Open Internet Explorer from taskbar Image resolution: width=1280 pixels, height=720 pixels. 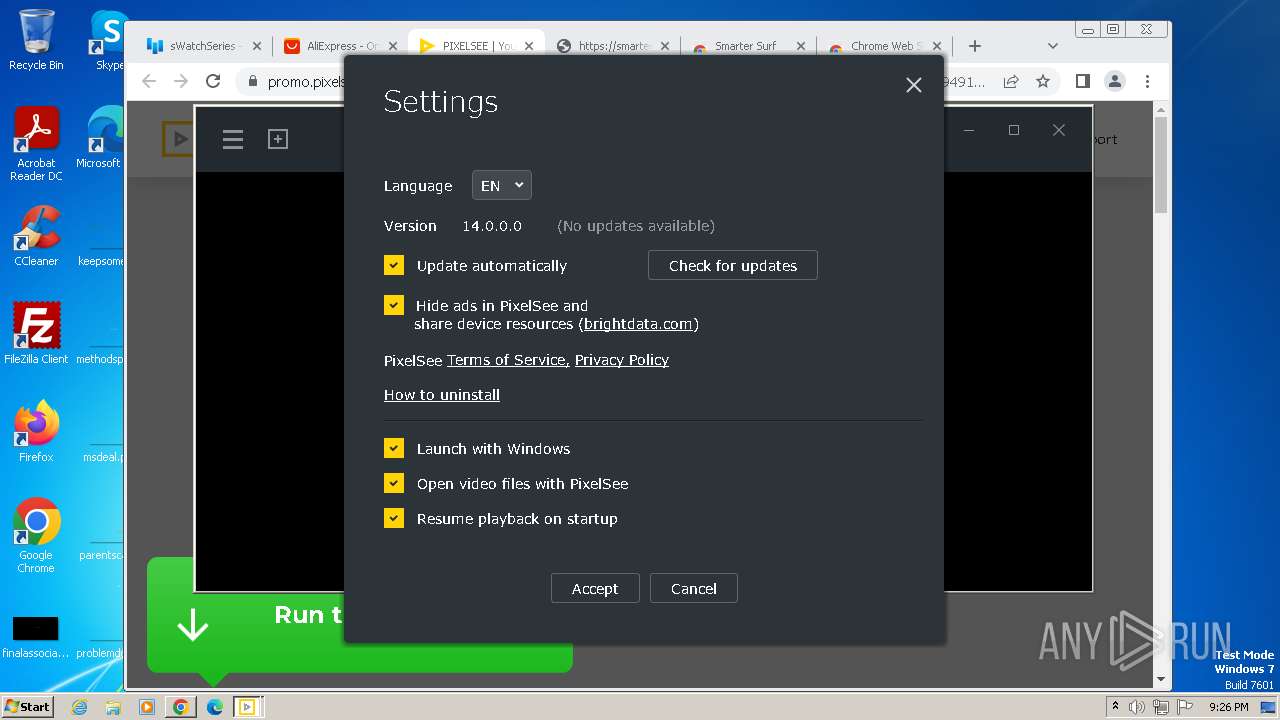(79, 707)
